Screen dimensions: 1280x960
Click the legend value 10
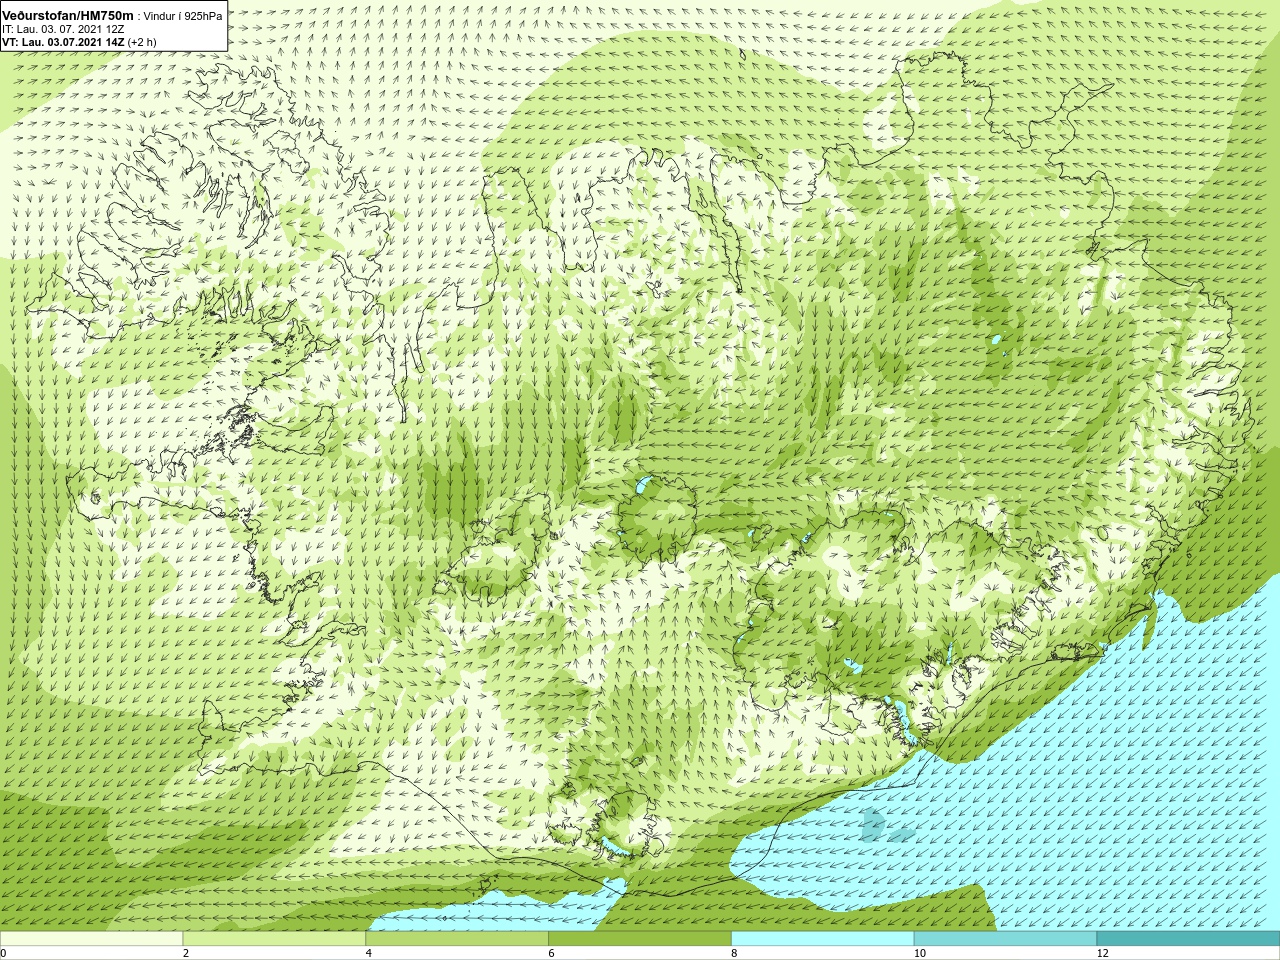(x=920, y=953)
